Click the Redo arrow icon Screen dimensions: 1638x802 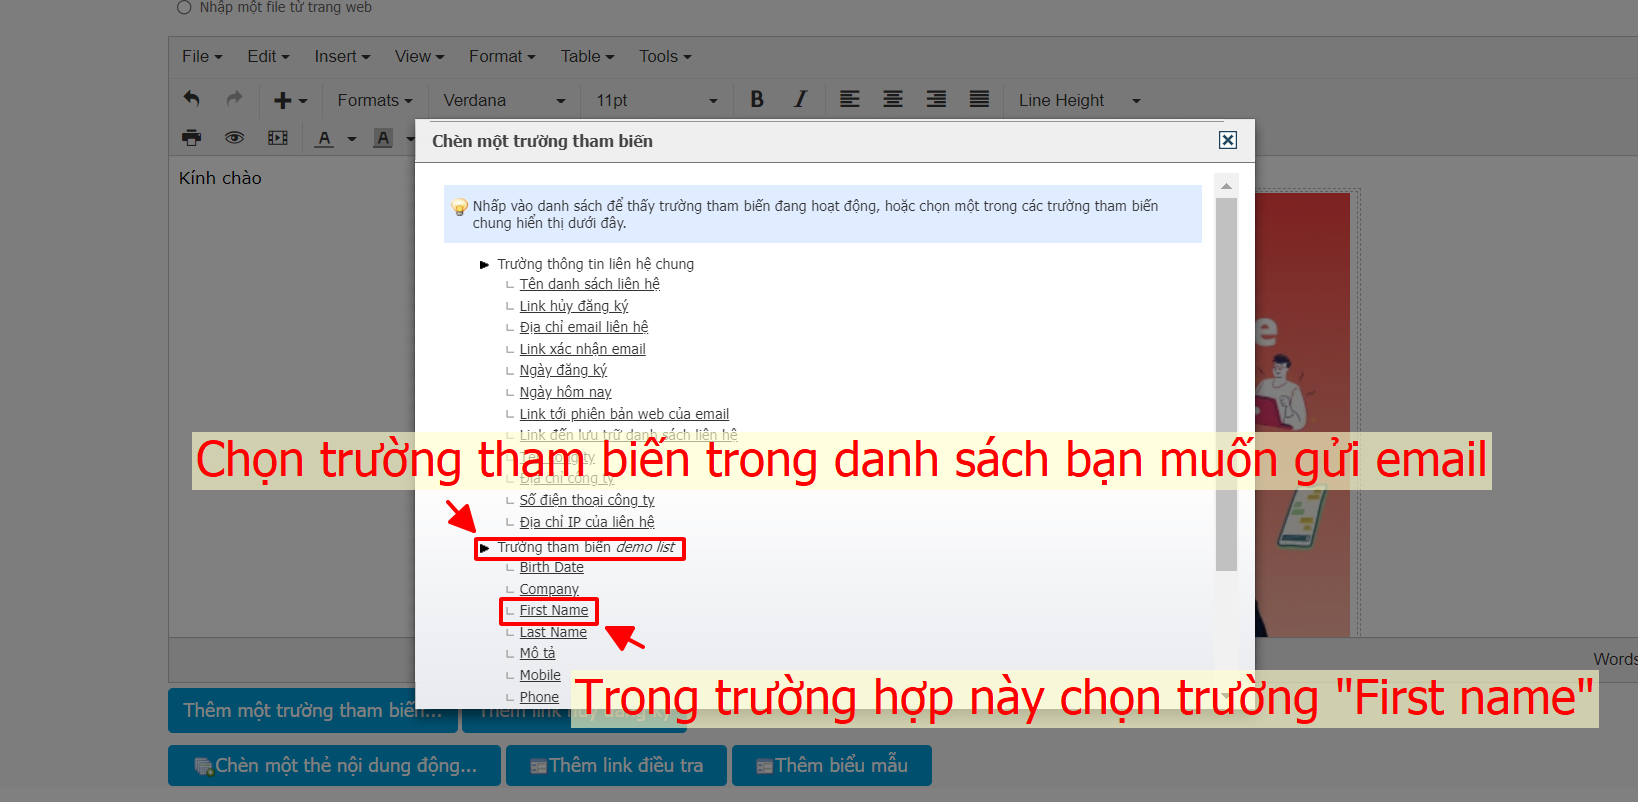tap(234, 98)
